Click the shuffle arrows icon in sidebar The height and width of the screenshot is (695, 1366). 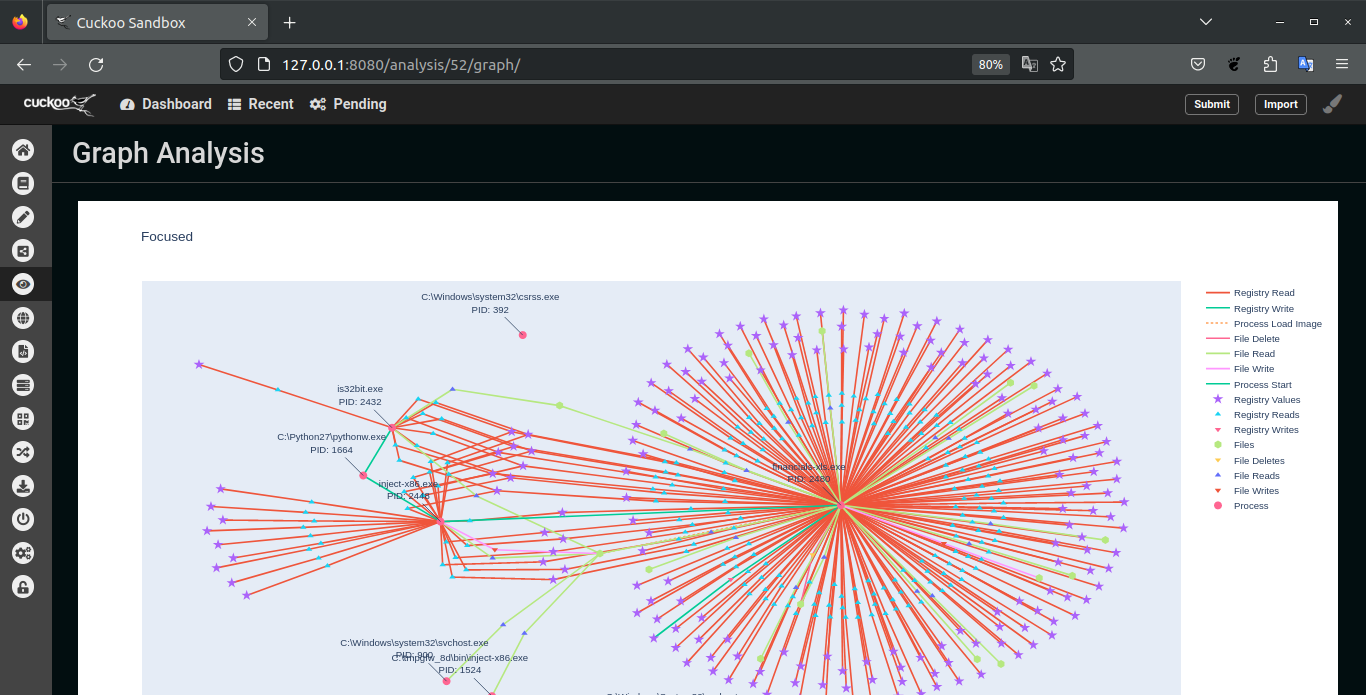23,452
